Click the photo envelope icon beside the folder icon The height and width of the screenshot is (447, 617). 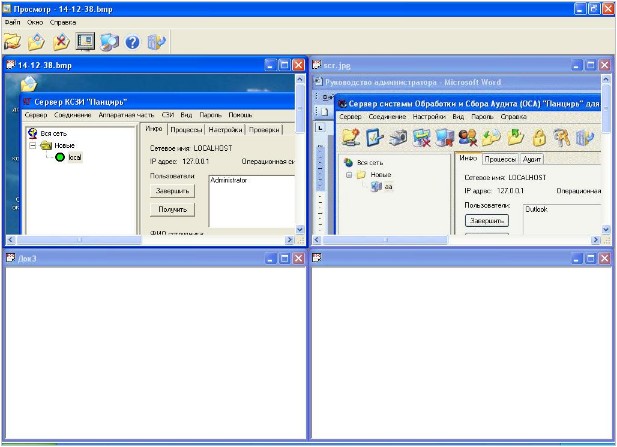(x=36, y=42)
